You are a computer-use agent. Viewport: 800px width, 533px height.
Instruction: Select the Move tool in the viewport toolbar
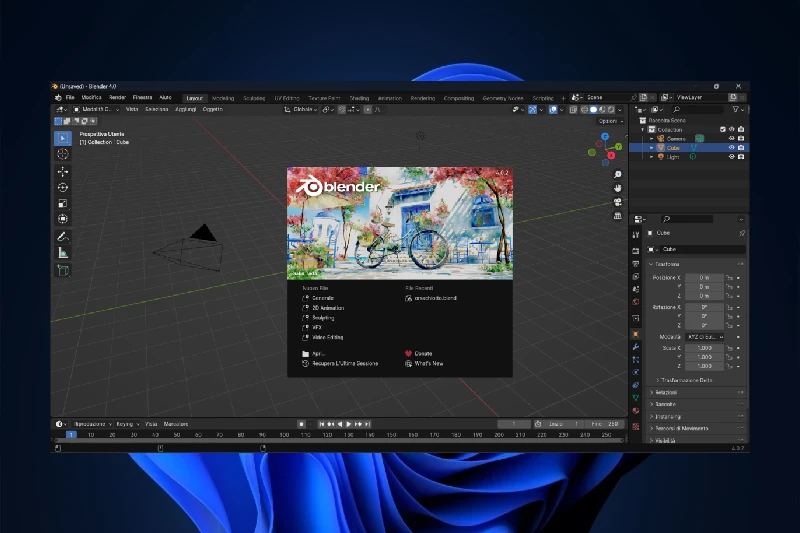(62, 171)
